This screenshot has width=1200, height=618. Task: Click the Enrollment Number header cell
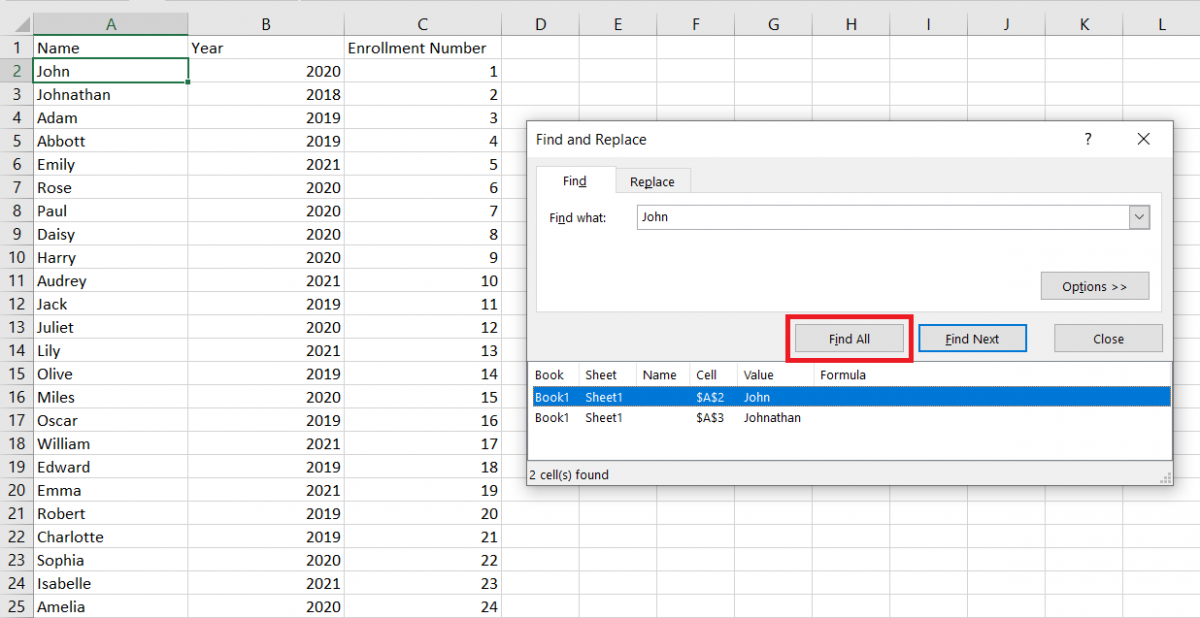[x=423, y=48]
